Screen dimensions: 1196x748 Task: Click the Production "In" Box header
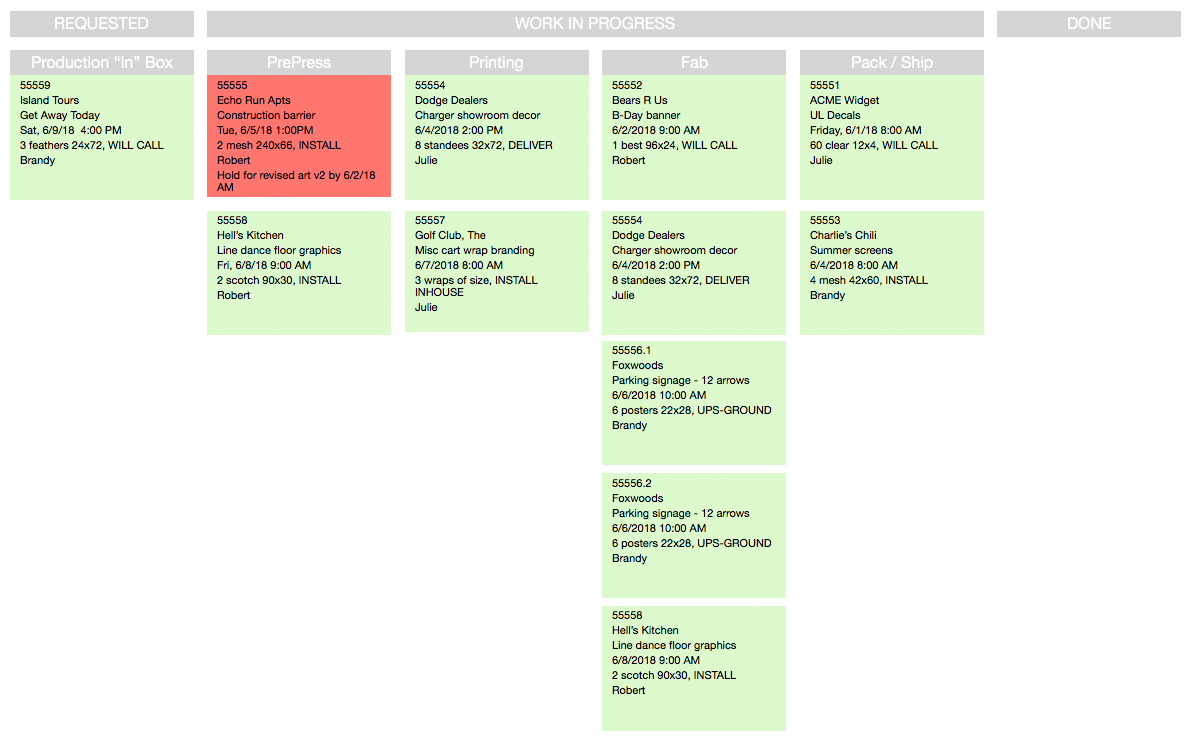point(101,63)
